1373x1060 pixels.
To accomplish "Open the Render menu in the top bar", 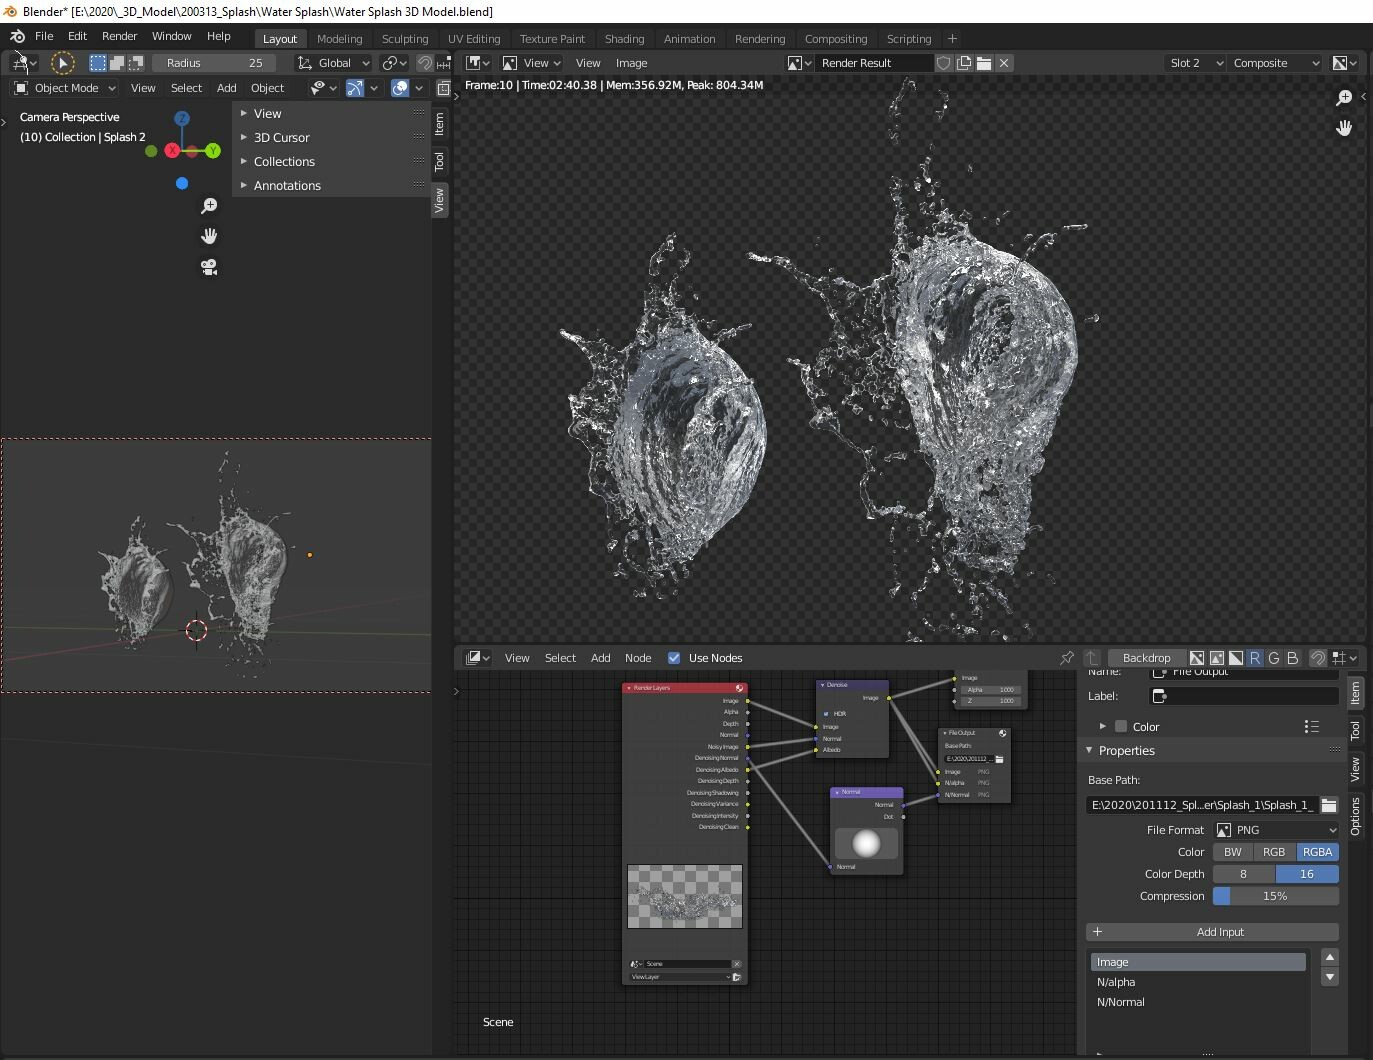I will [x=119, y=35].
